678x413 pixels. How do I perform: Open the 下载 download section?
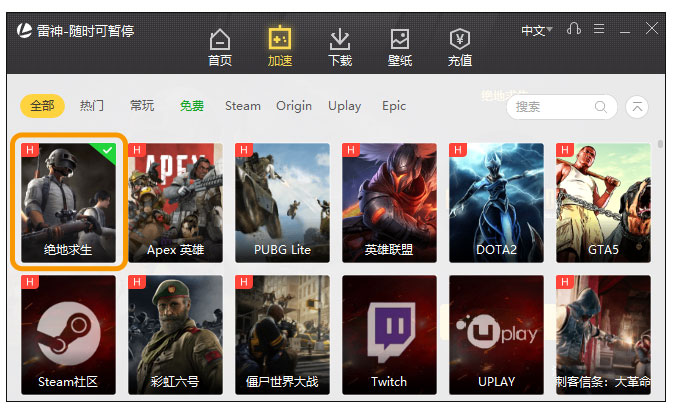click(340, 47)
